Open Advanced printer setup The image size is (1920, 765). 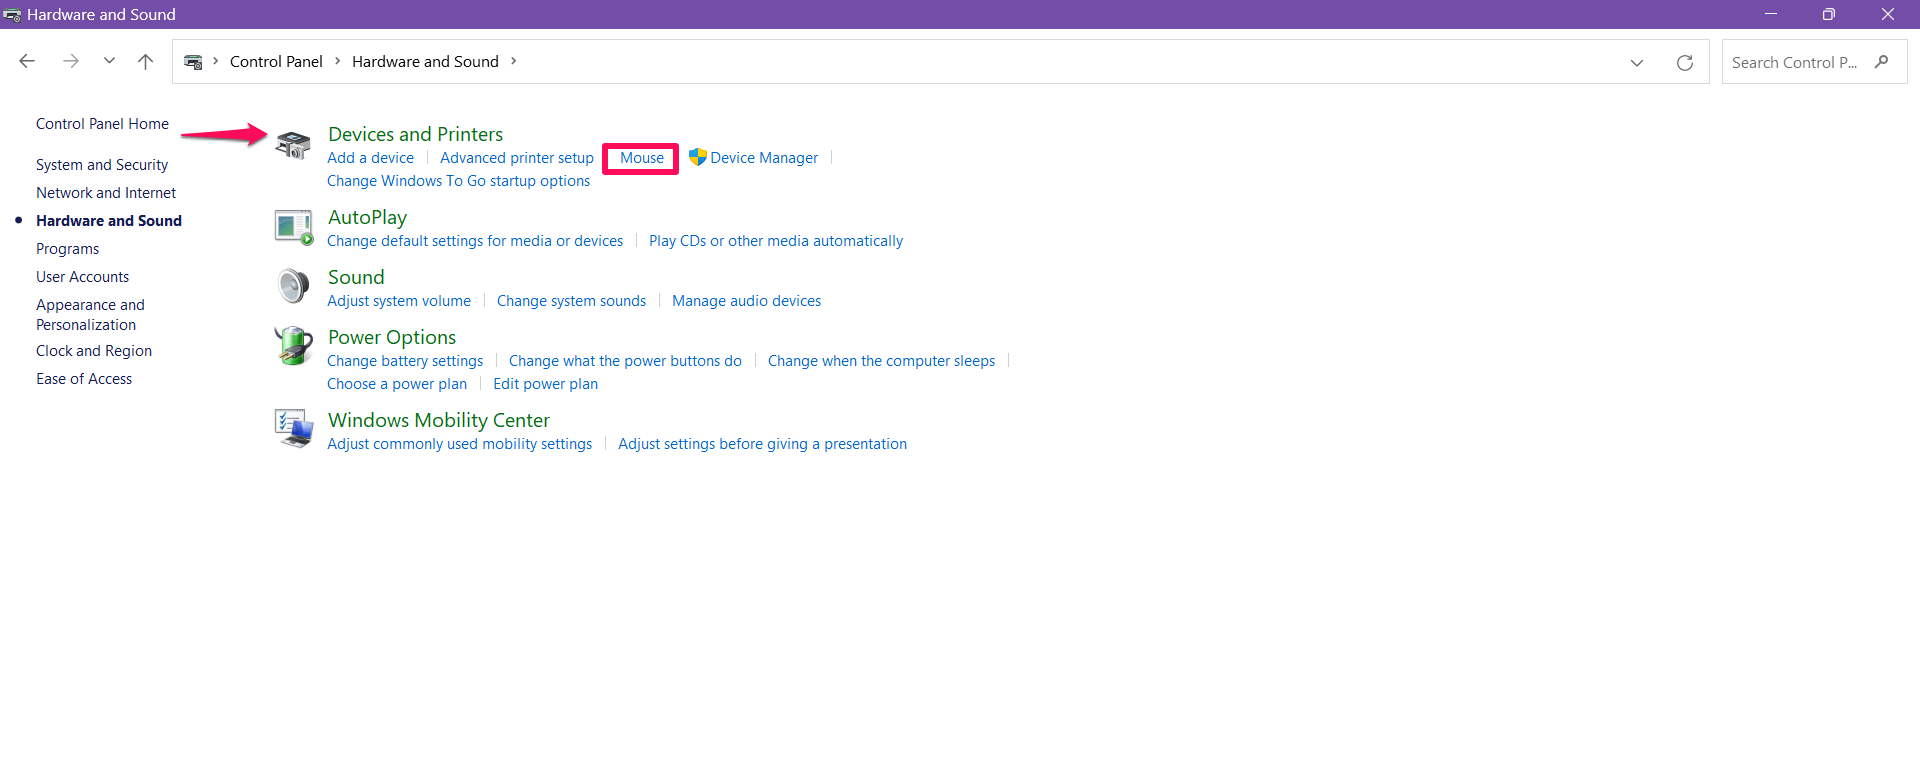coord(517,158)
